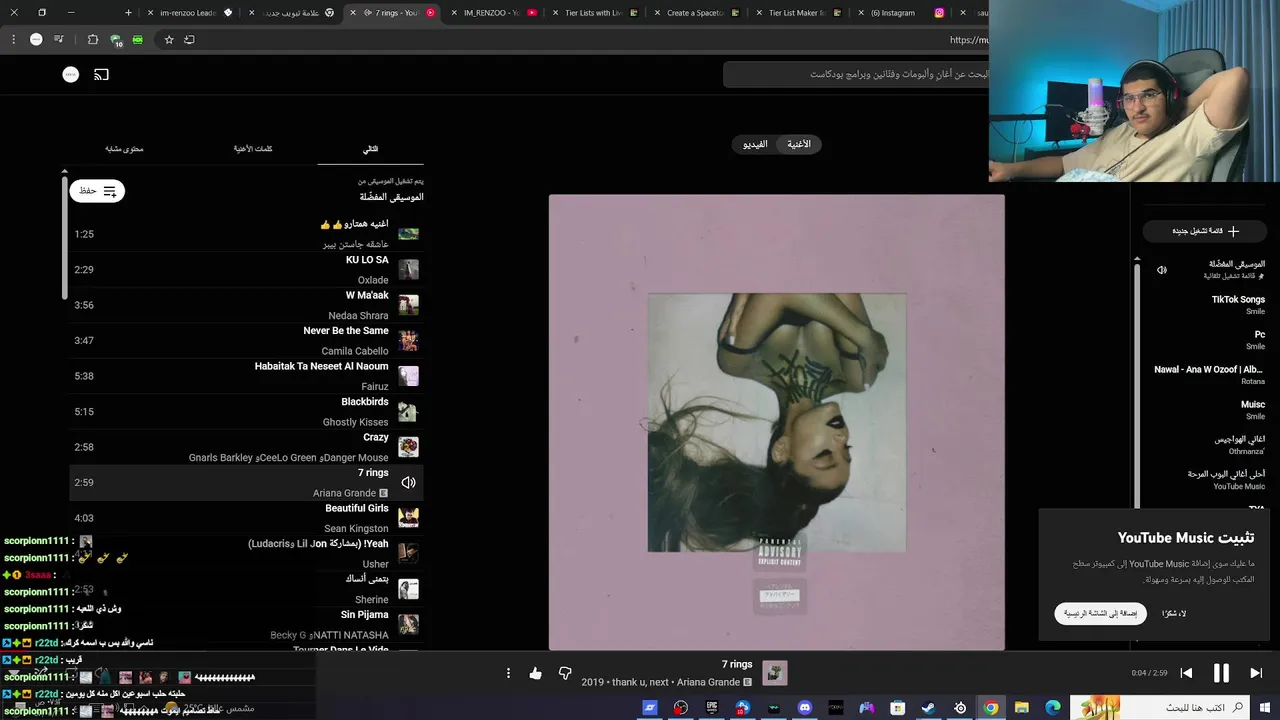Open the Chrome three-dot menu
Viewport: 1280px width, 720px height.
coord(14,40)
